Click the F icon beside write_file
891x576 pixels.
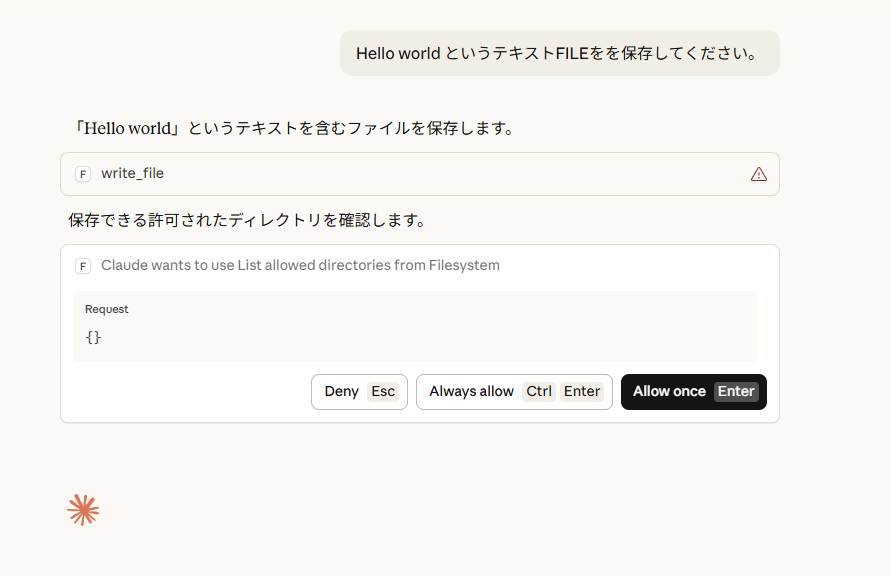[83, 174]
